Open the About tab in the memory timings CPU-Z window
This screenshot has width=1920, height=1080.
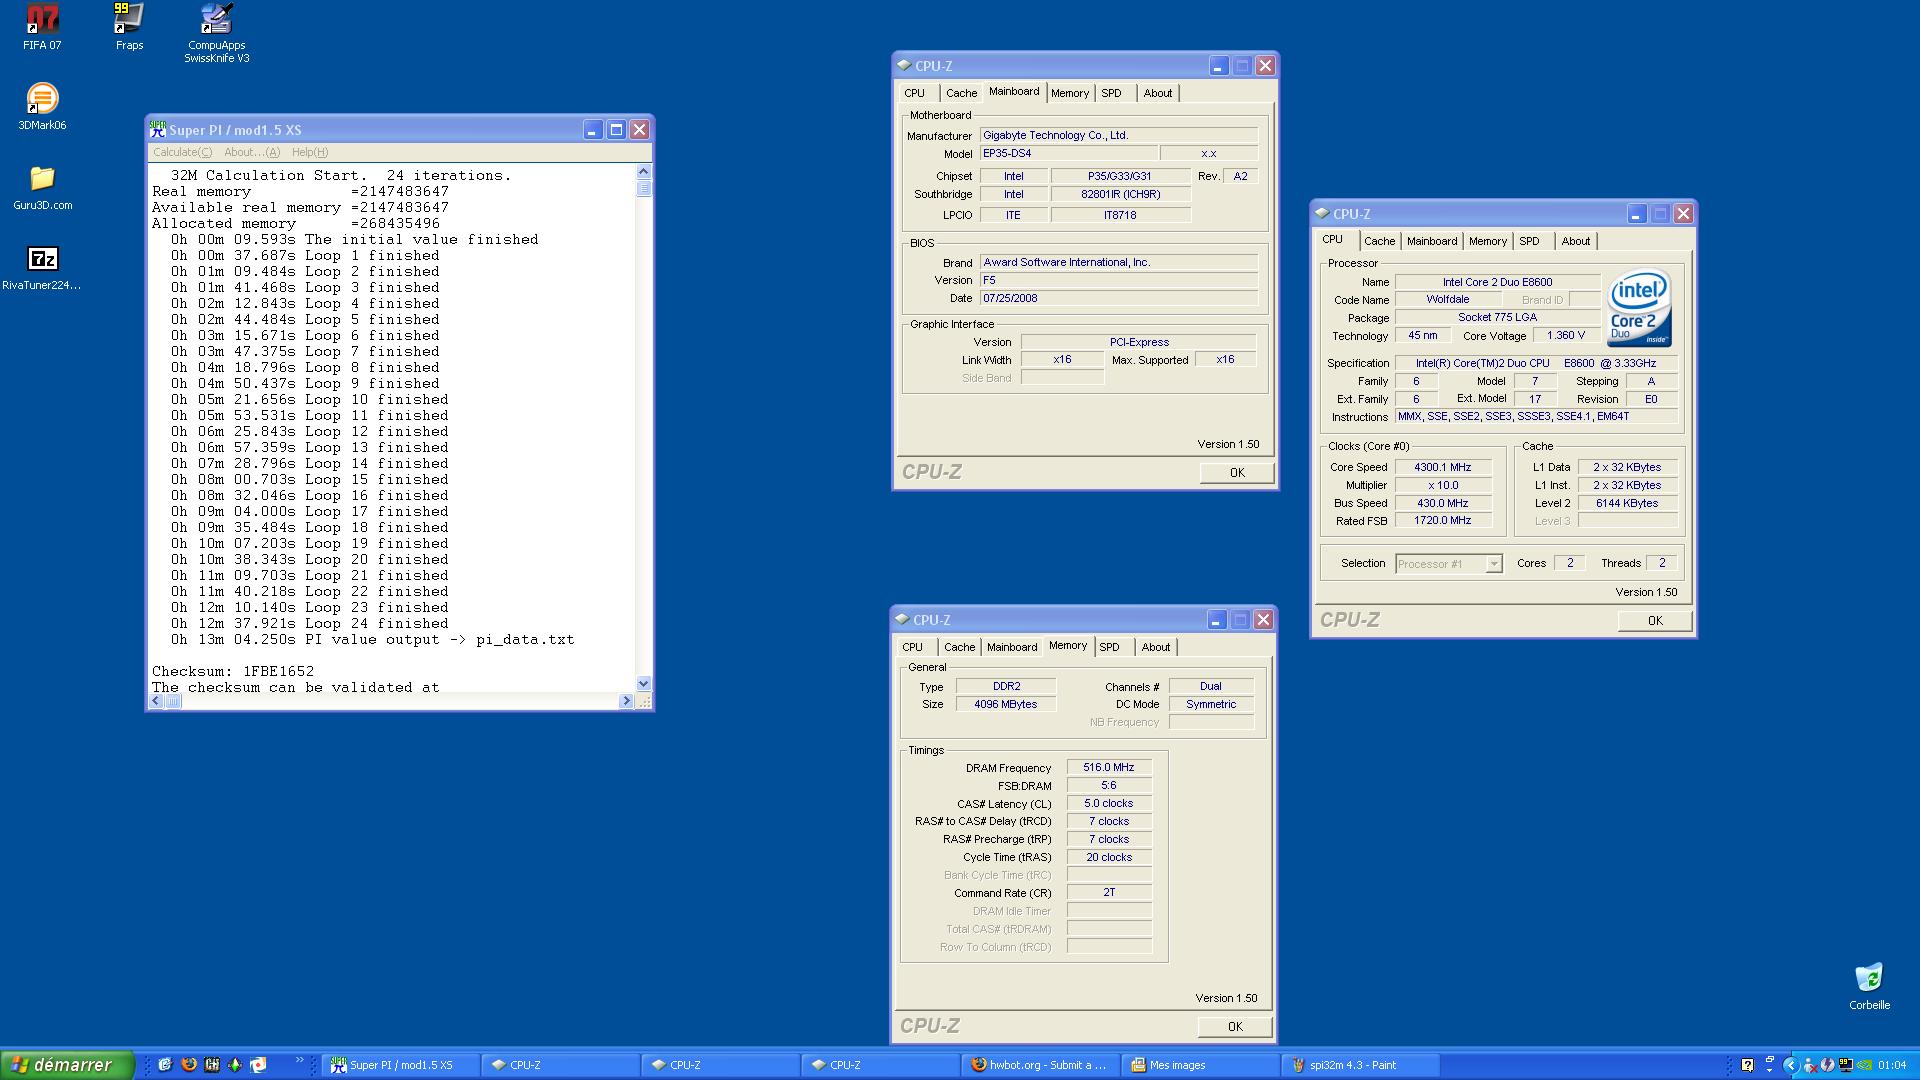point(1155,647)
